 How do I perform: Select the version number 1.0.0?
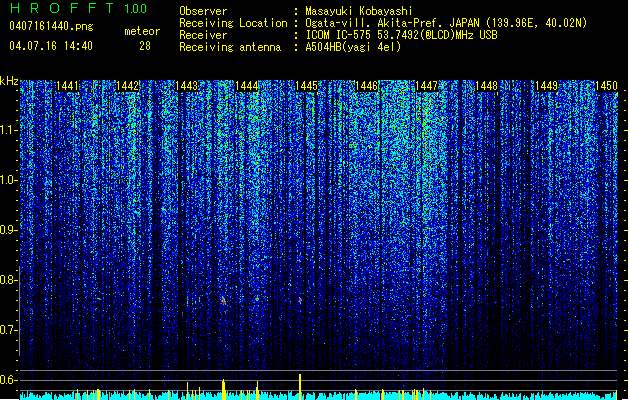tap(135, 8)
